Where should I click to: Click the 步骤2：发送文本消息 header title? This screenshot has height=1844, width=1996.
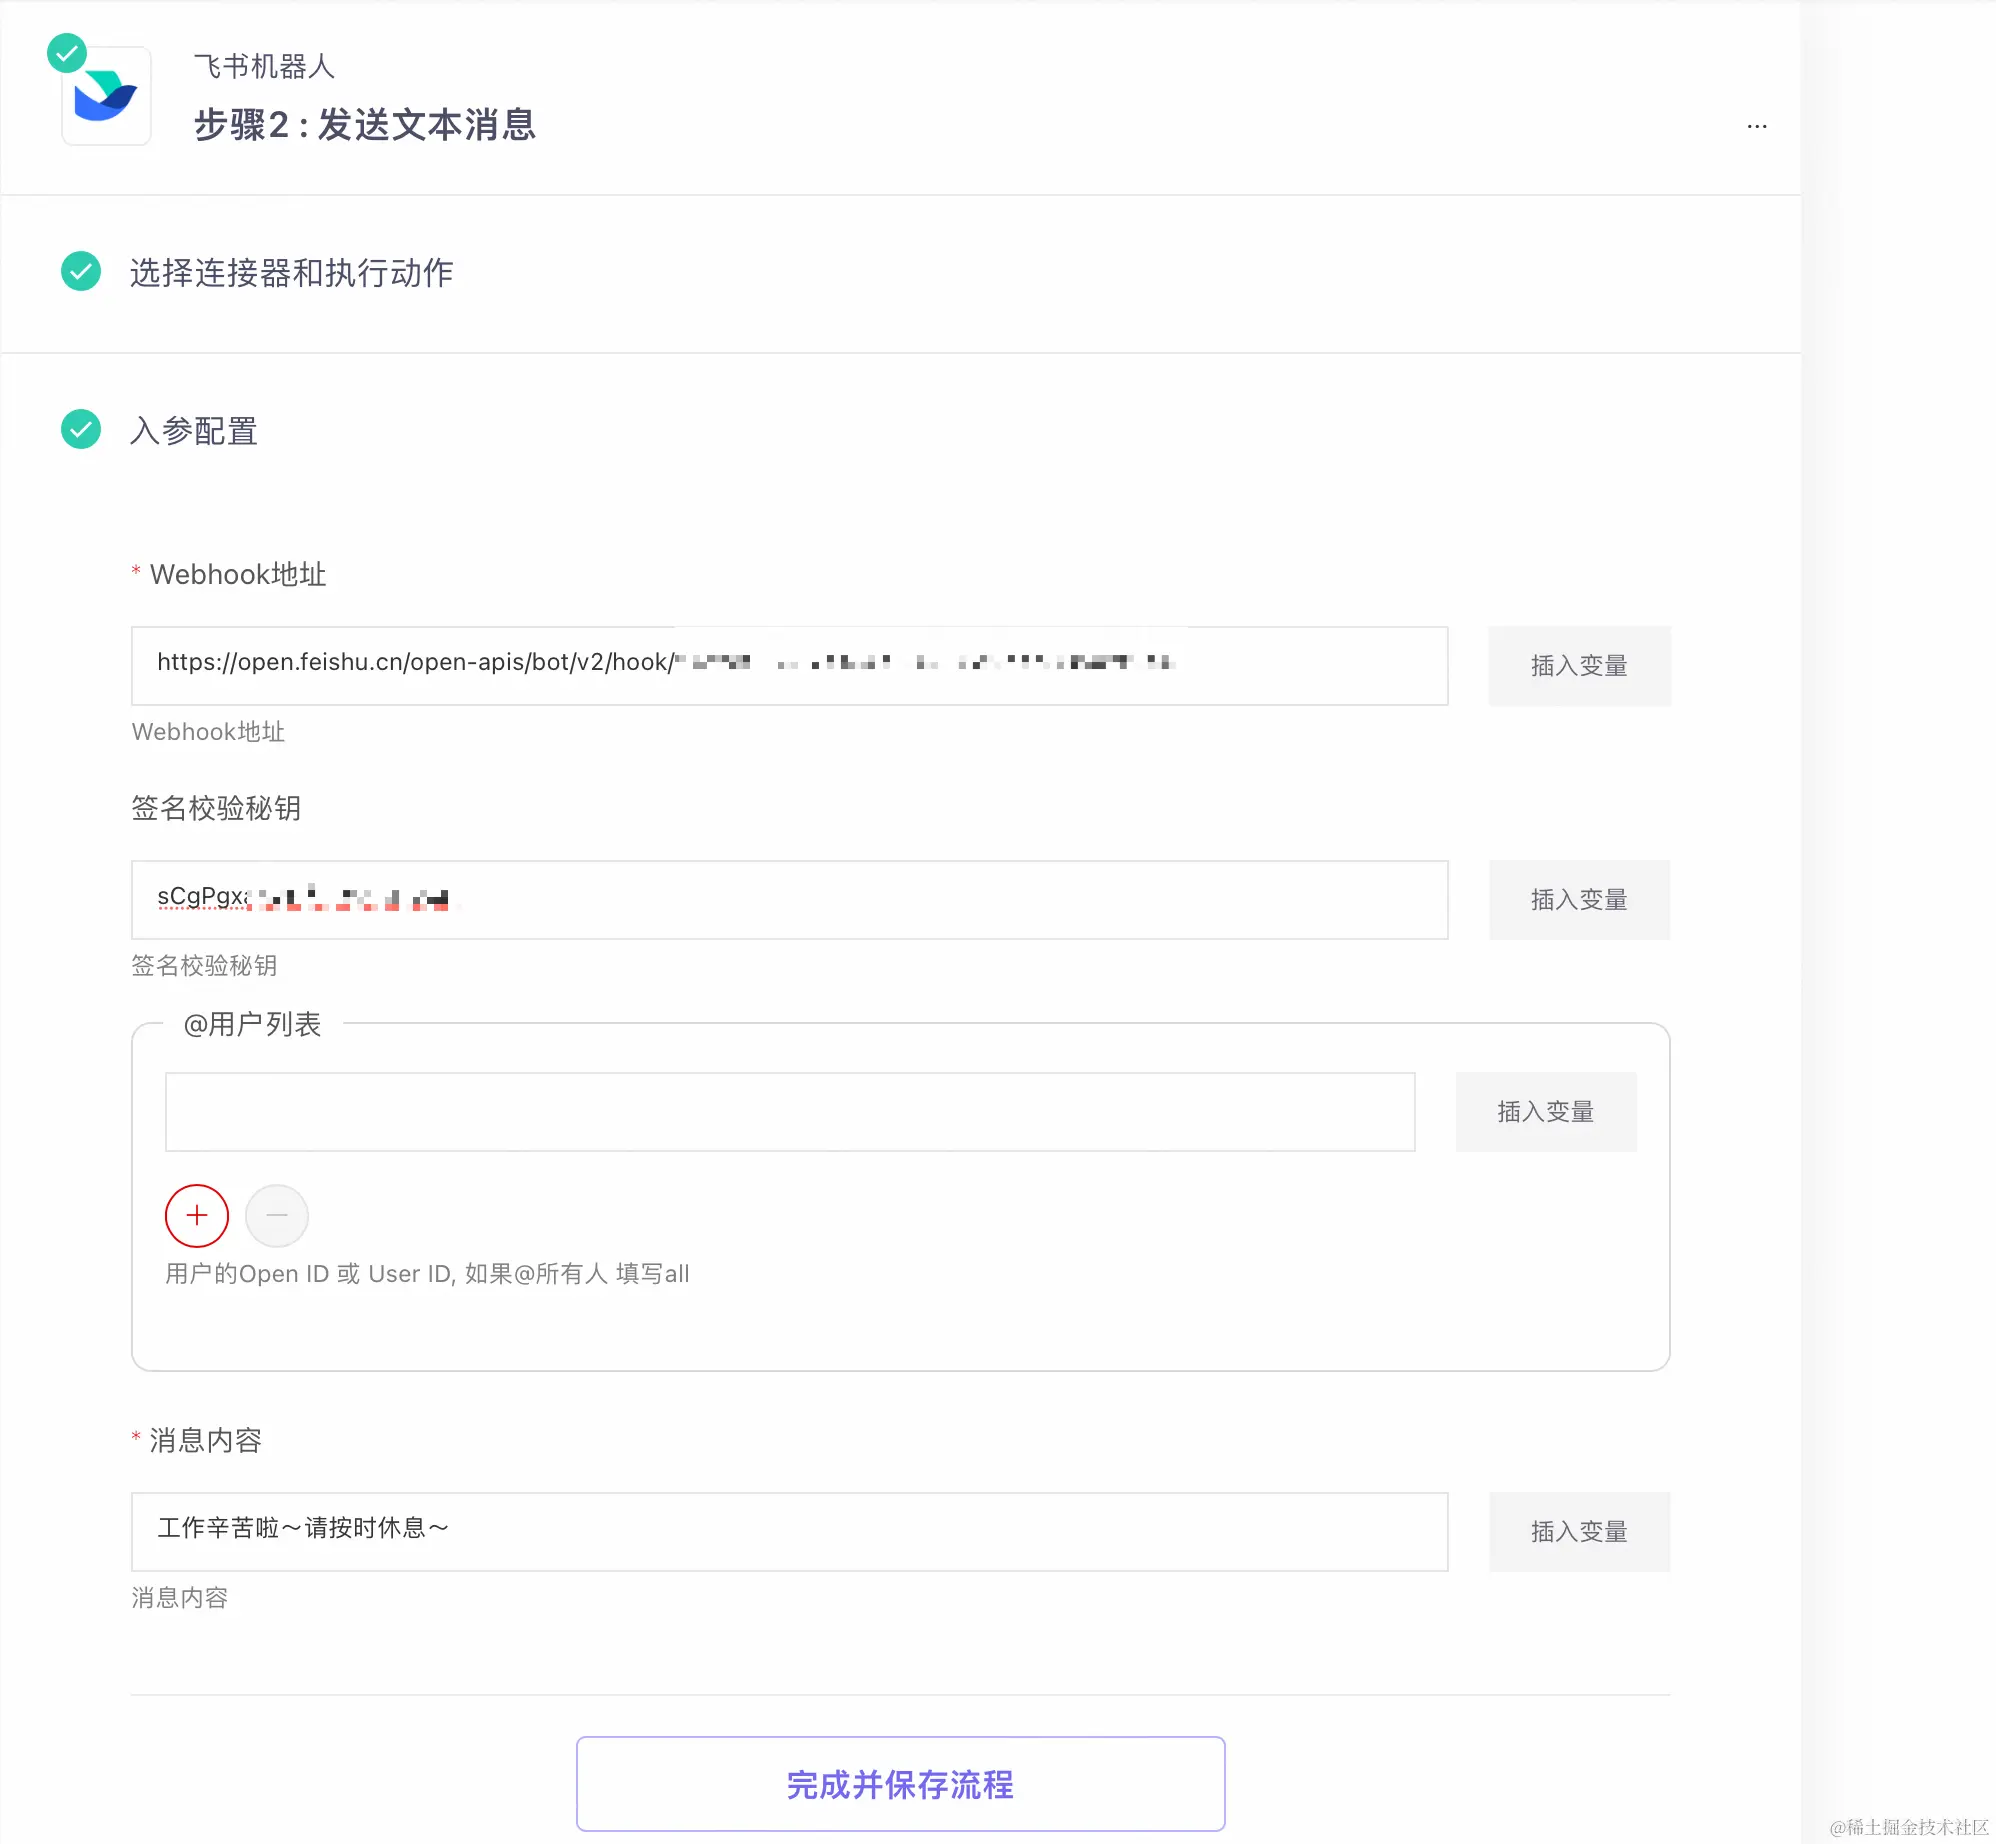365,125
